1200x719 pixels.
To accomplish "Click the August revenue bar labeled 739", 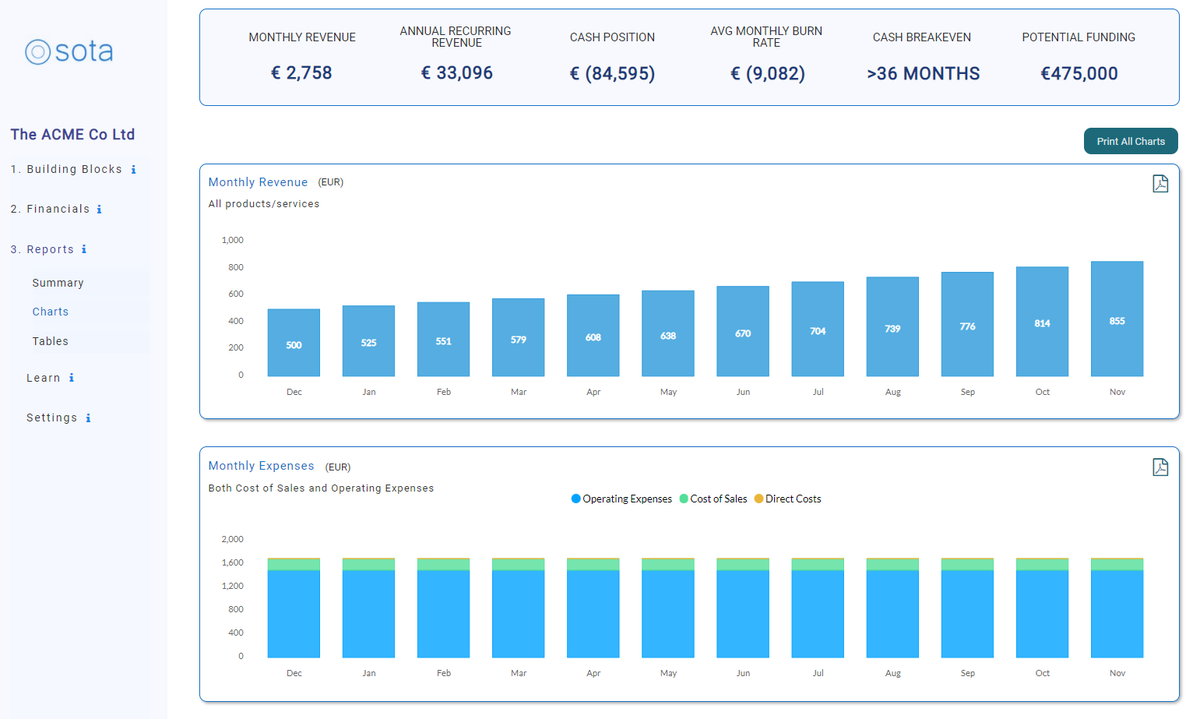I will (x=893, y=327).
